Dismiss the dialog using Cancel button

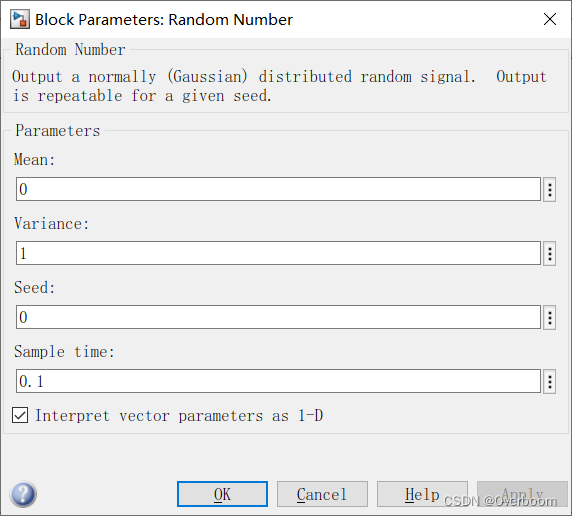coord(322,494)
